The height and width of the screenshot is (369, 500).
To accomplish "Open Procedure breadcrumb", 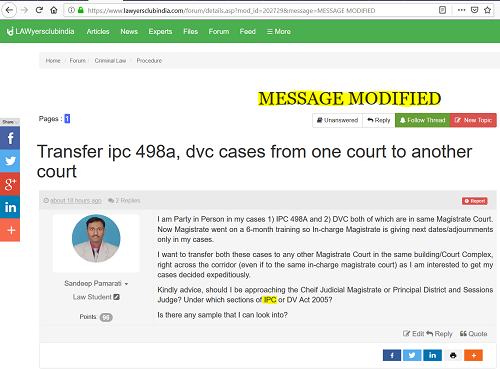I will pyautogui.click(x=149, y=61).
